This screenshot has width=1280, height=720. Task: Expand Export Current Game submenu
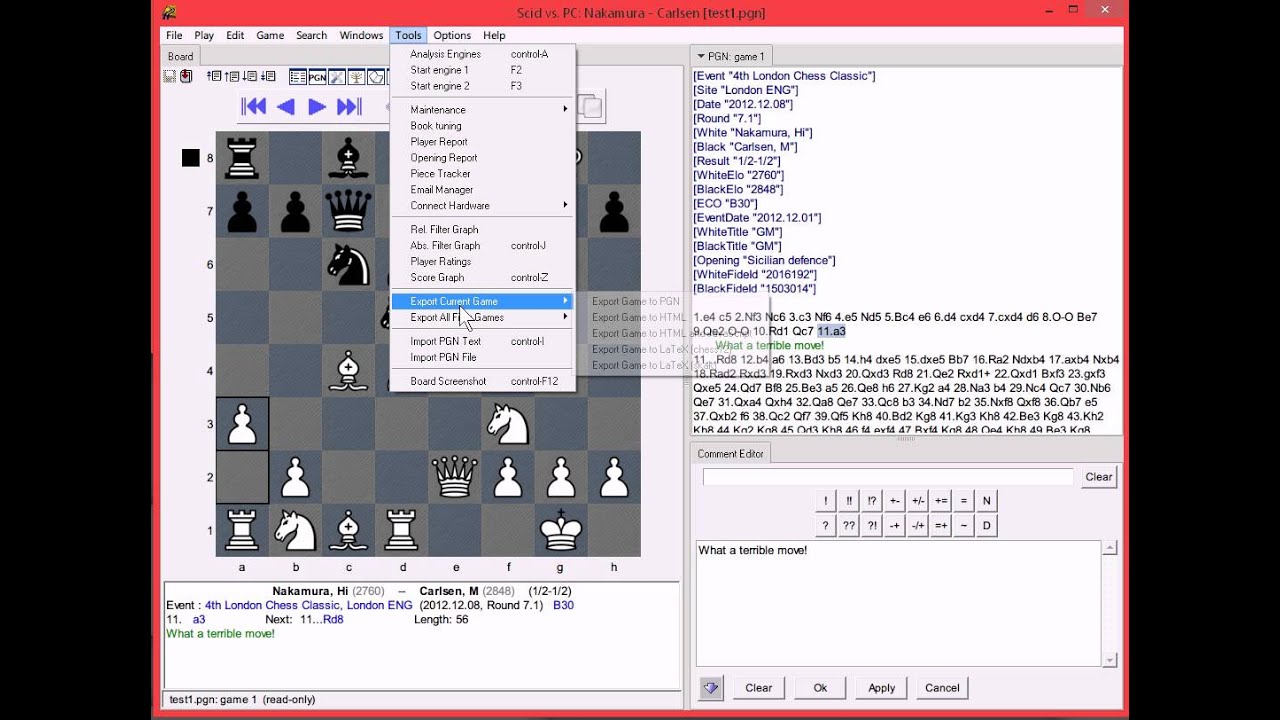482,301
